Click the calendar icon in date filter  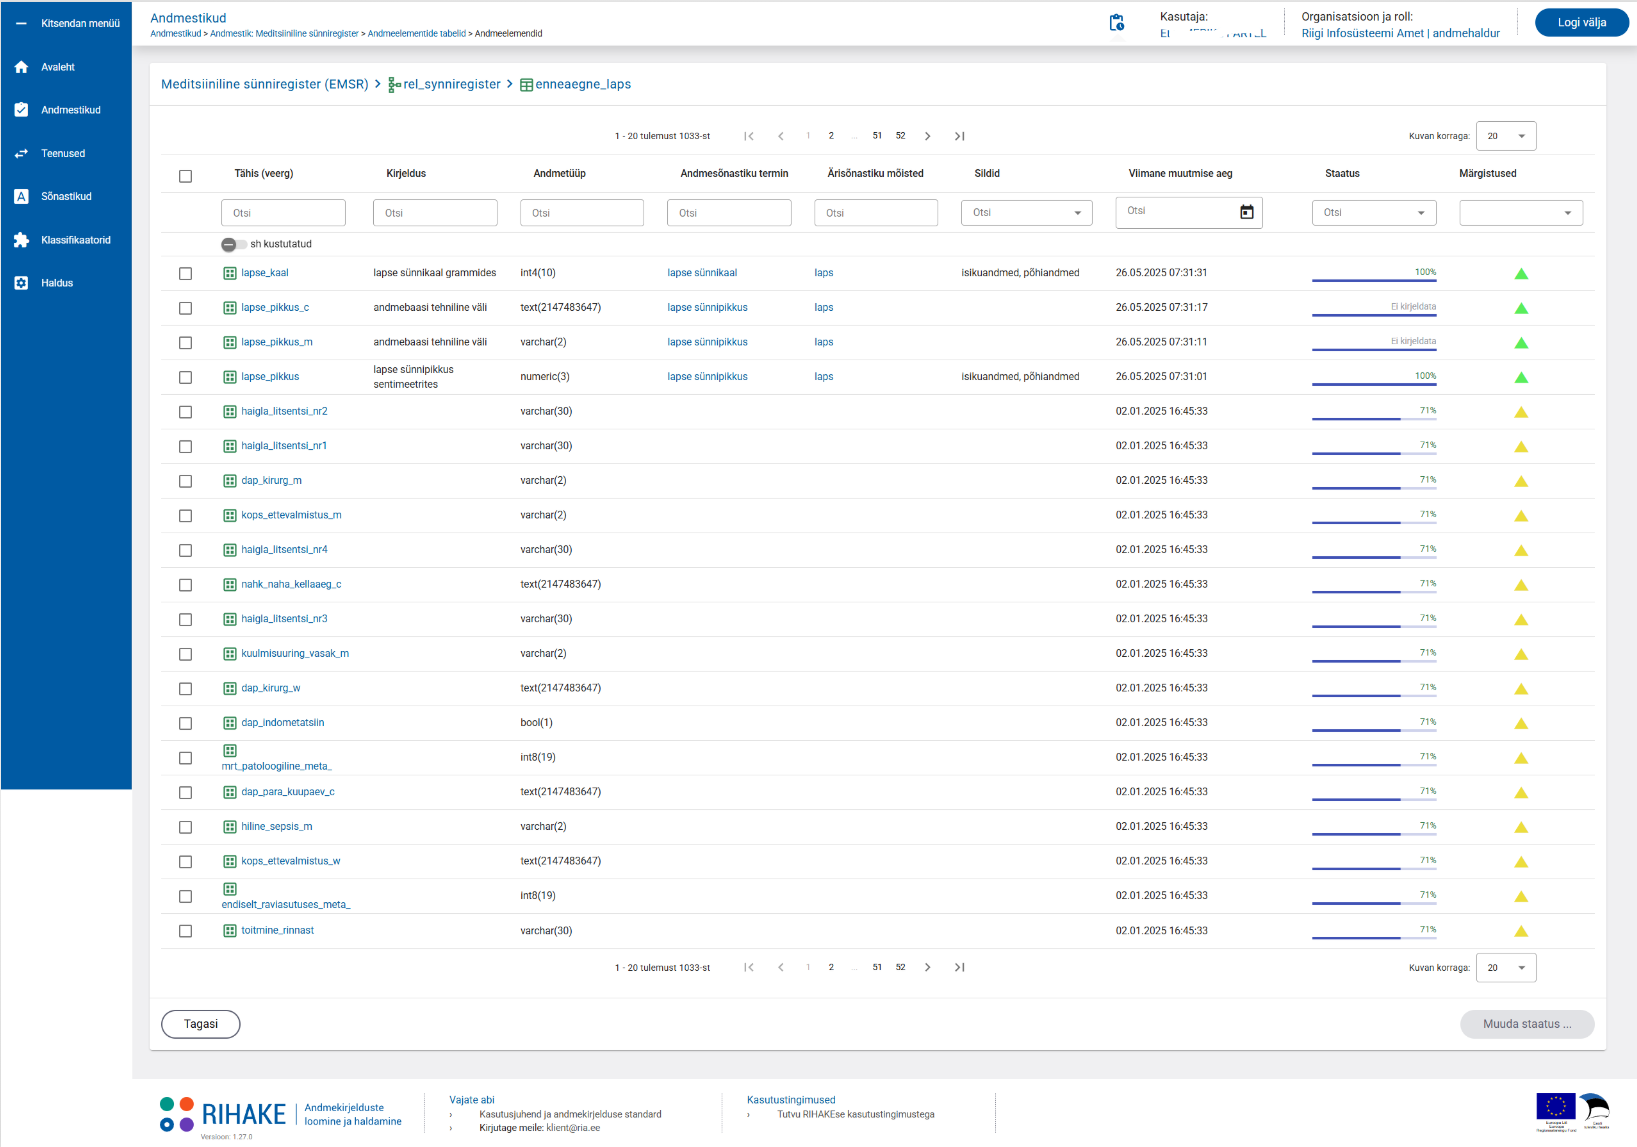pos(1246,212)
